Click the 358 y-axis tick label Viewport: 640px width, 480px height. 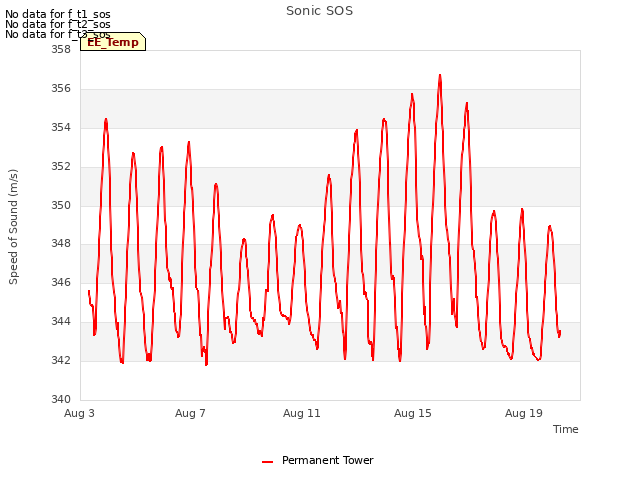pos(61,49)
